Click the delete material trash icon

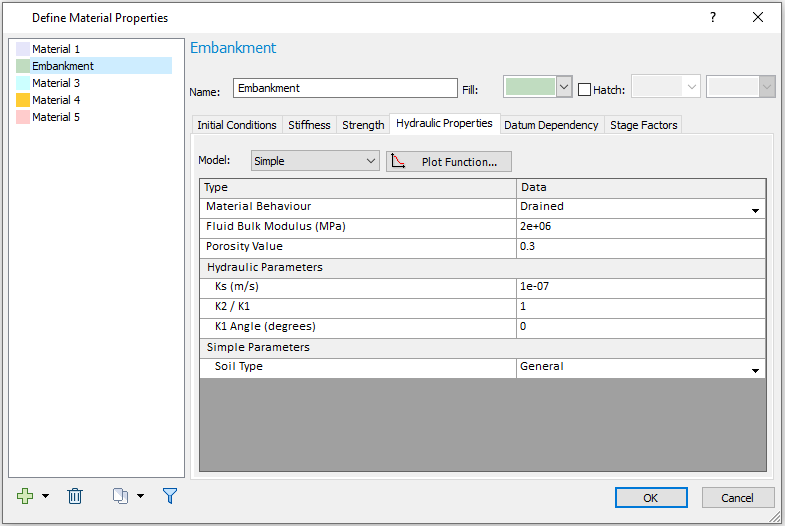(75, 496)
